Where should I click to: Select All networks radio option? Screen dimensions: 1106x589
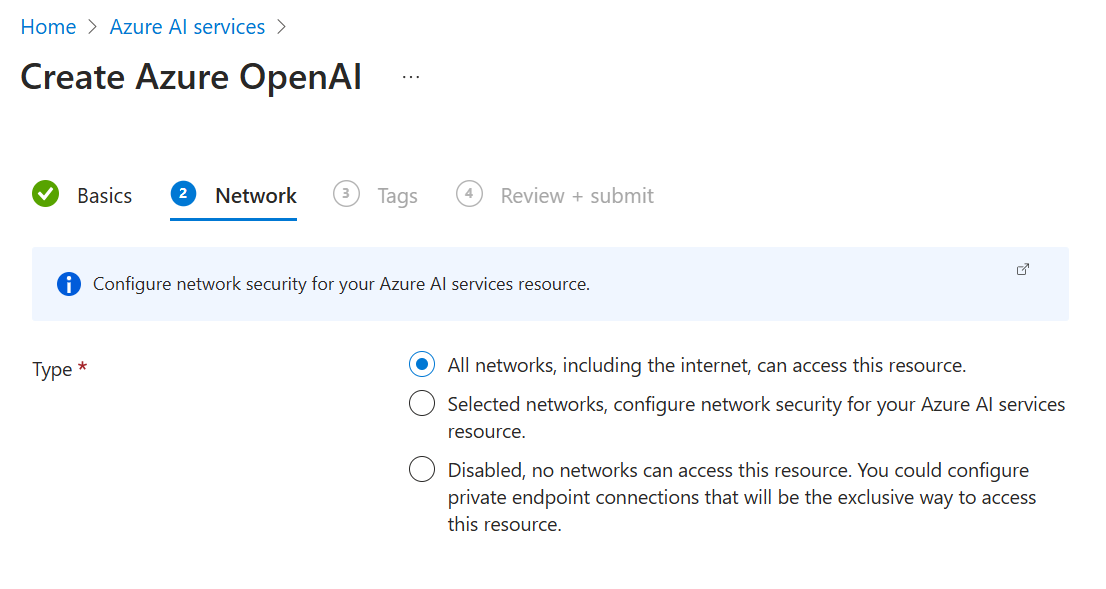pyautogui.click(x=422, y=365)
